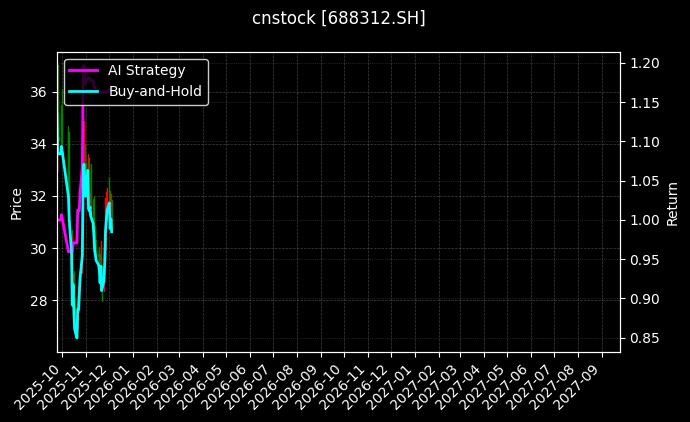Click the lowest trough of the cyan Buy-and-Hold line
The width and height of the screenshot is (690, 422).
(x=76, y=337)
